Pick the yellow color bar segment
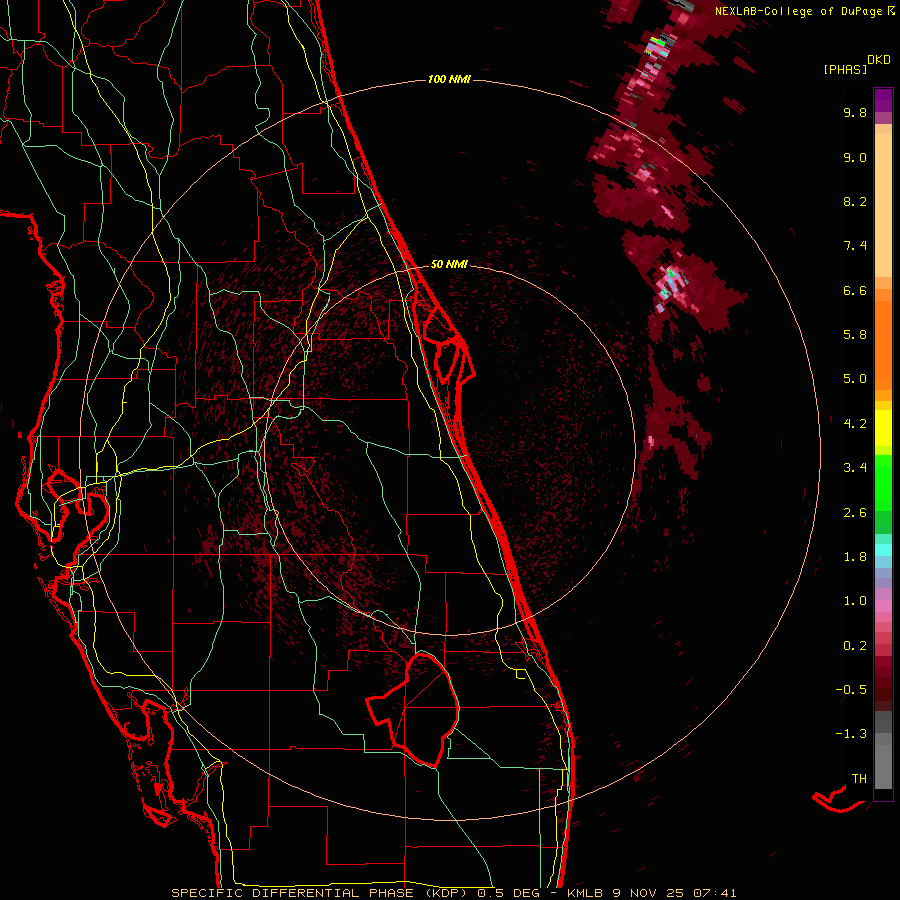The image size is (900, 900). [883, 428]
